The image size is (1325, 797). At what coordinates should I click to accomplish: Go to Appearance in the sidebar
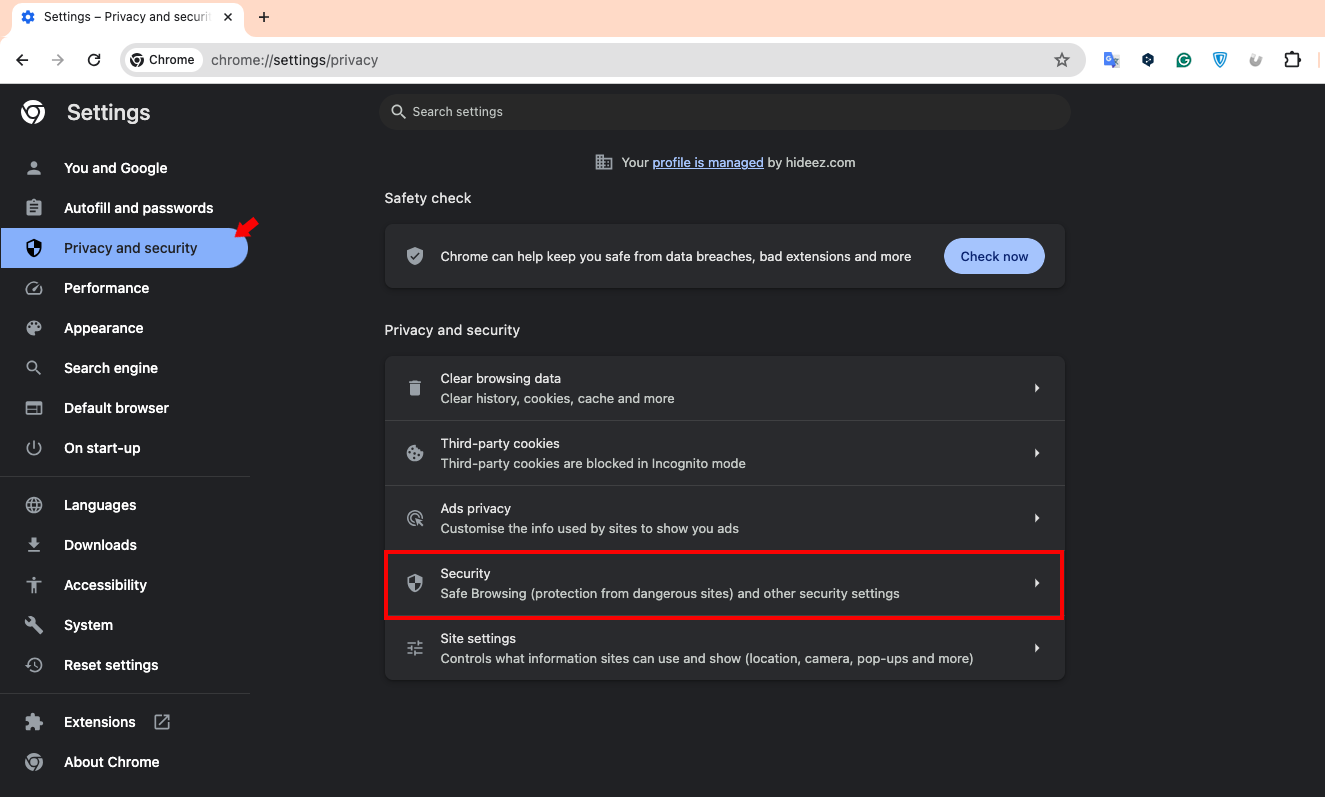103,328
